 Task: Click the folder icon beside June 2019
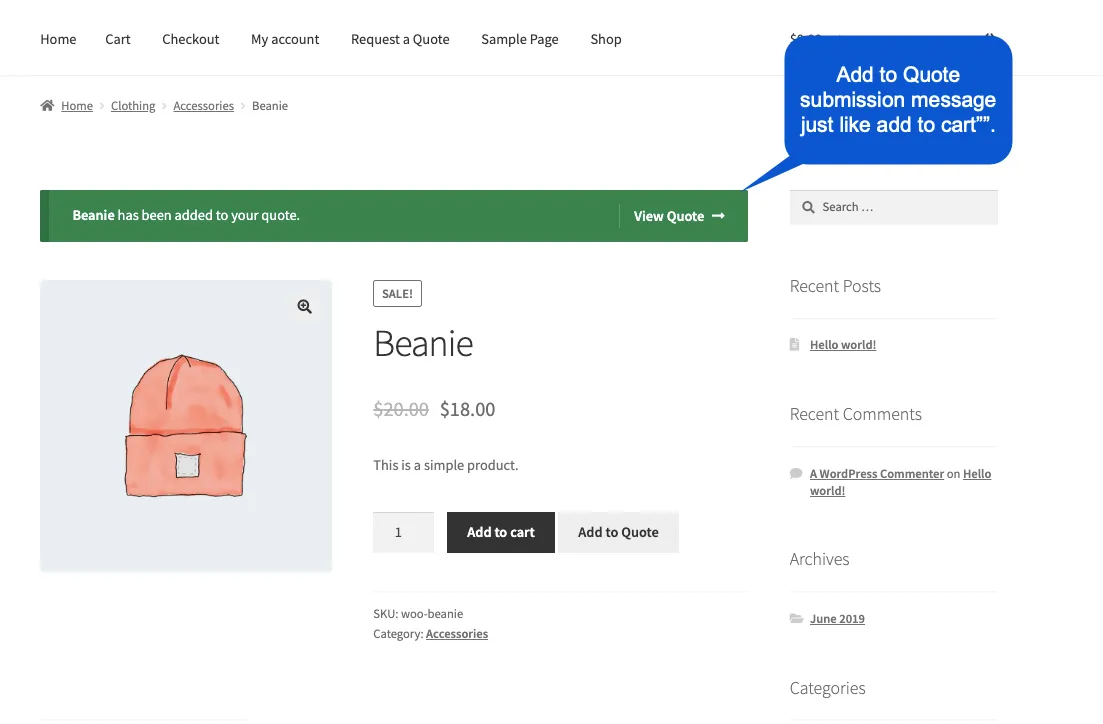click(x=795, y=618)
